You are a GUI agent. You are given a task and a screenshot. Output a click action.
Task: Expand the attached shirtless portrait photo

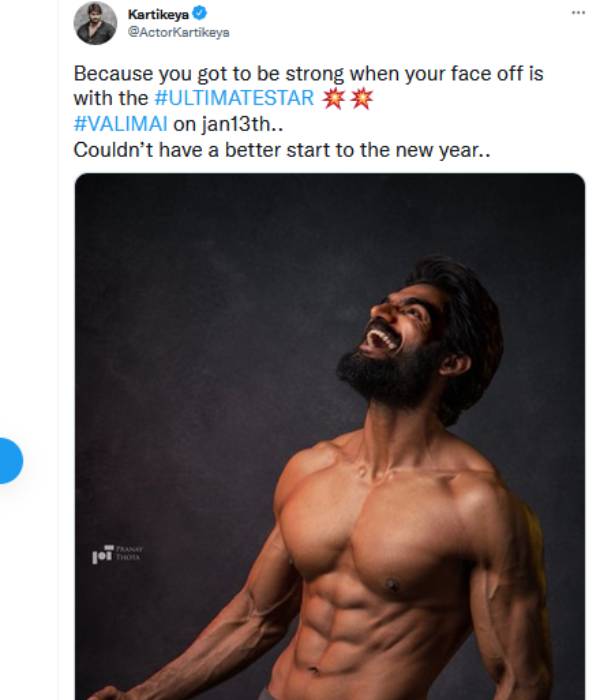(330, 440)
